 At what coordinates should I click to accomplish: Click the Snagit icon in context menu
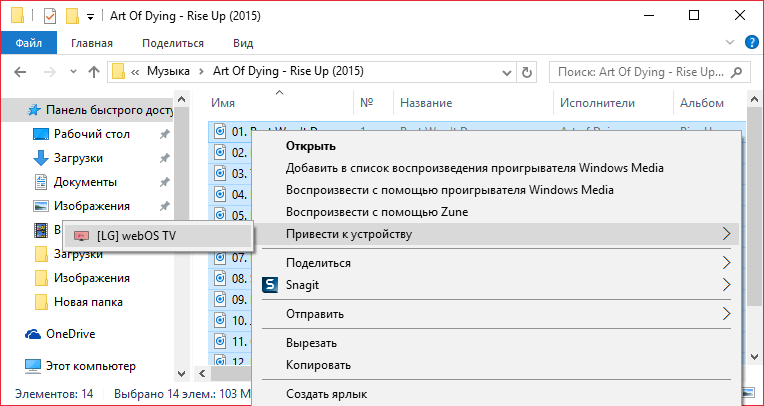pos(269,285)
